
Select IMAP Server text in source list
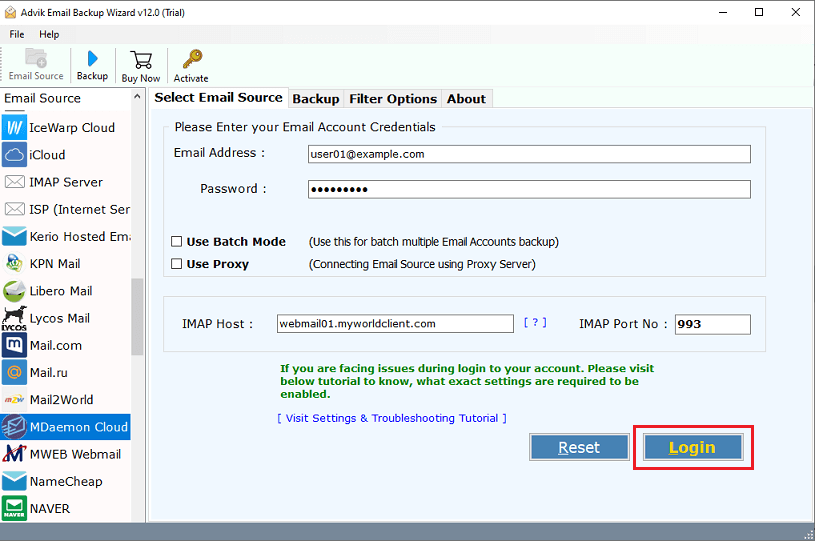(x=66, y=182)
